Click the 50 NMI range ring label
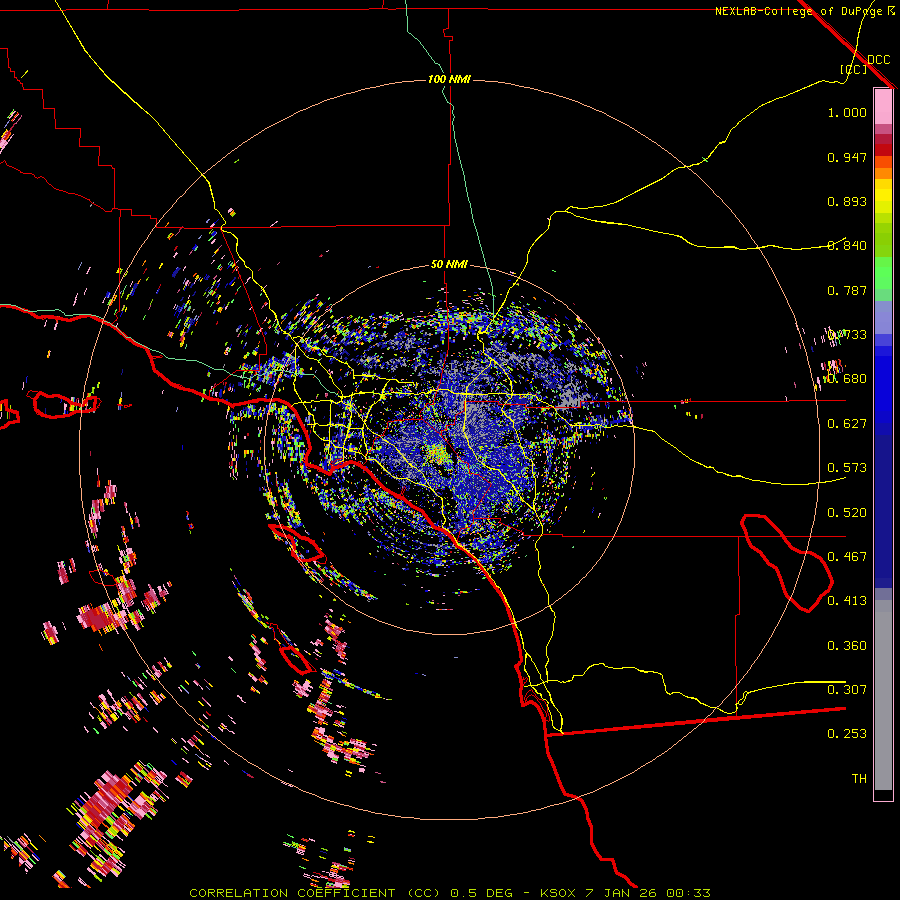Viewport: 900px width, 900px height. tap(449, 264)
